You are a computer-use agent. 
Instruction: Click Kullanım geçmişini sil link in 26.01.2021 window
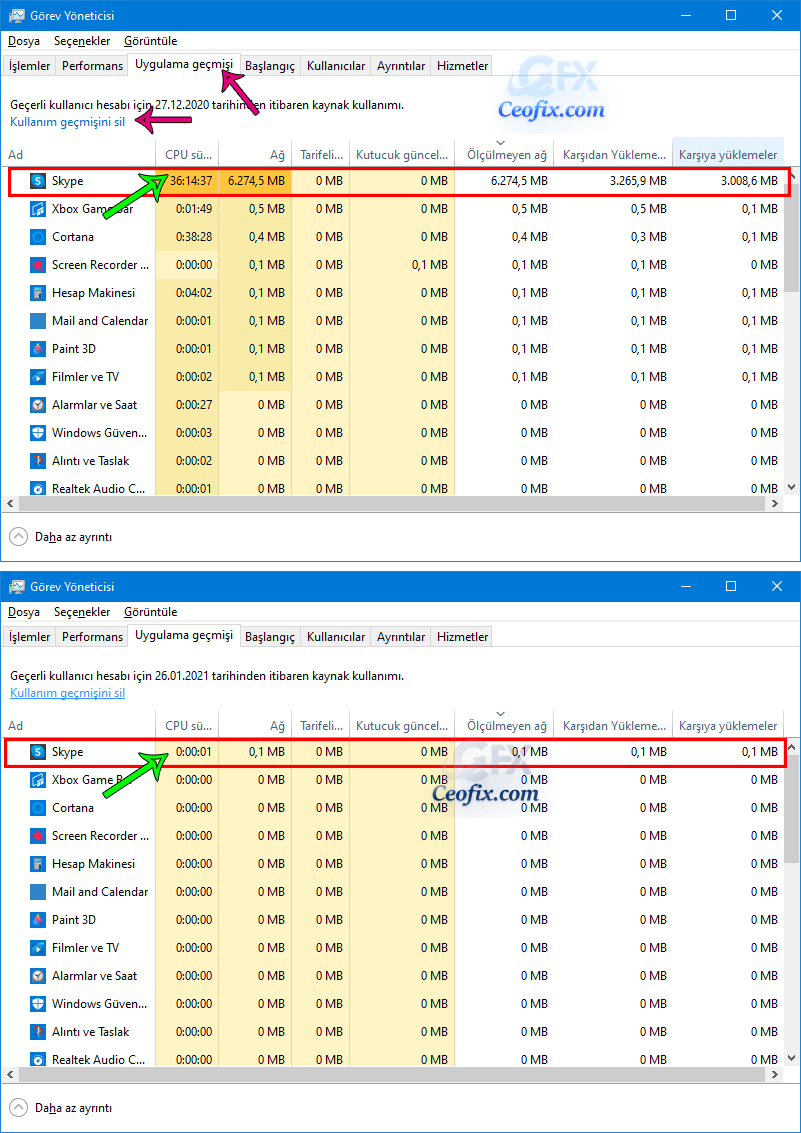(x=67, y=692)
